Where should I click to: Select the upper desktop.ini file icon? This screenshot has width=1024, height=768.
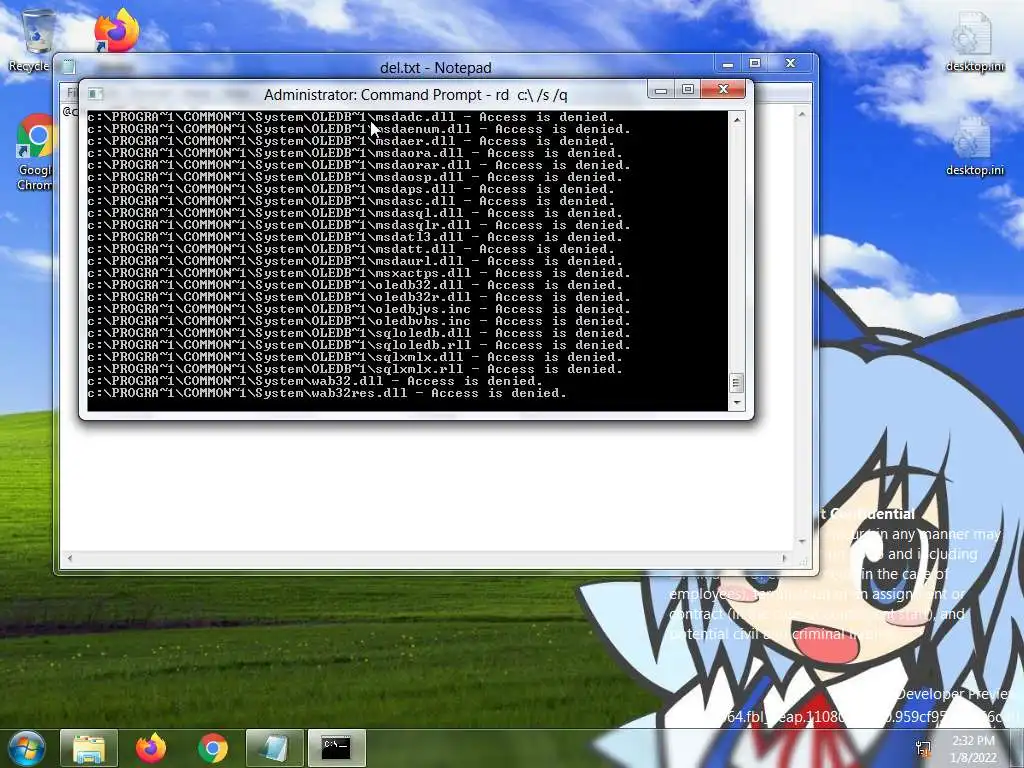pyautogui.click(x=974, y=40)
